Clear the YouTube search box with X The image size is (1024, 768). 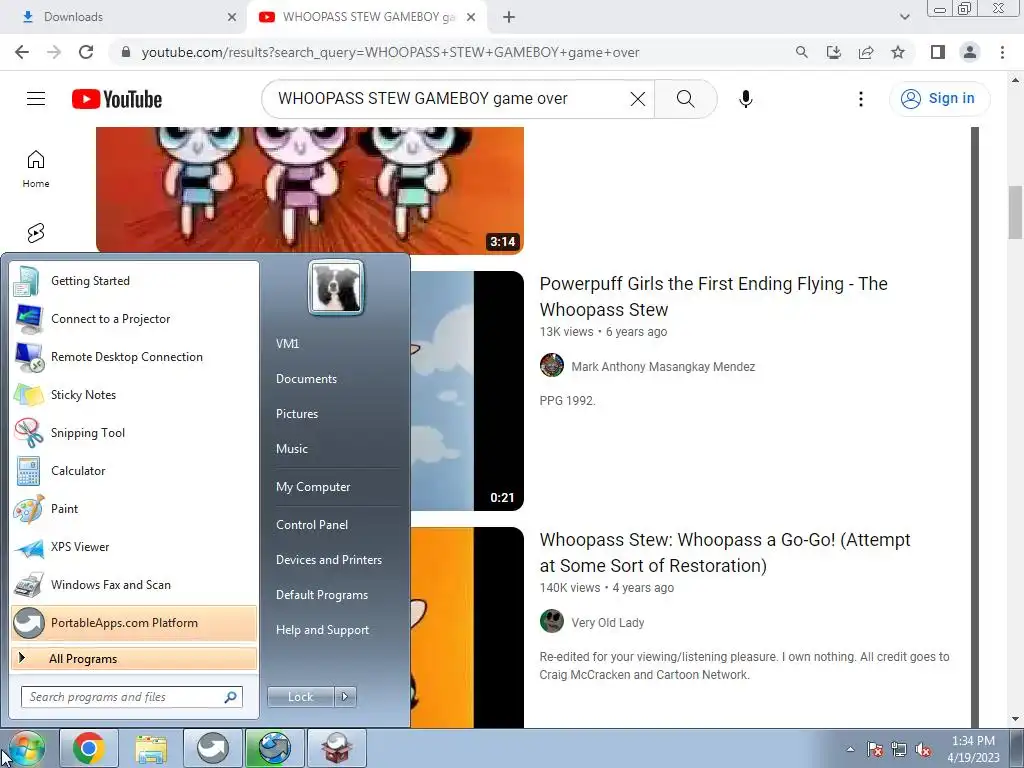tap(637, 99)
